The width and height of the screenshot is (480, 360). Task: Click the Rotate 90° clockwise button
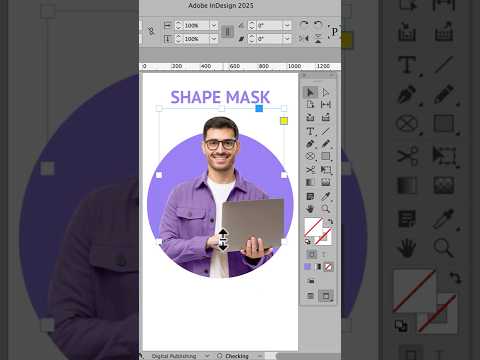304,25
